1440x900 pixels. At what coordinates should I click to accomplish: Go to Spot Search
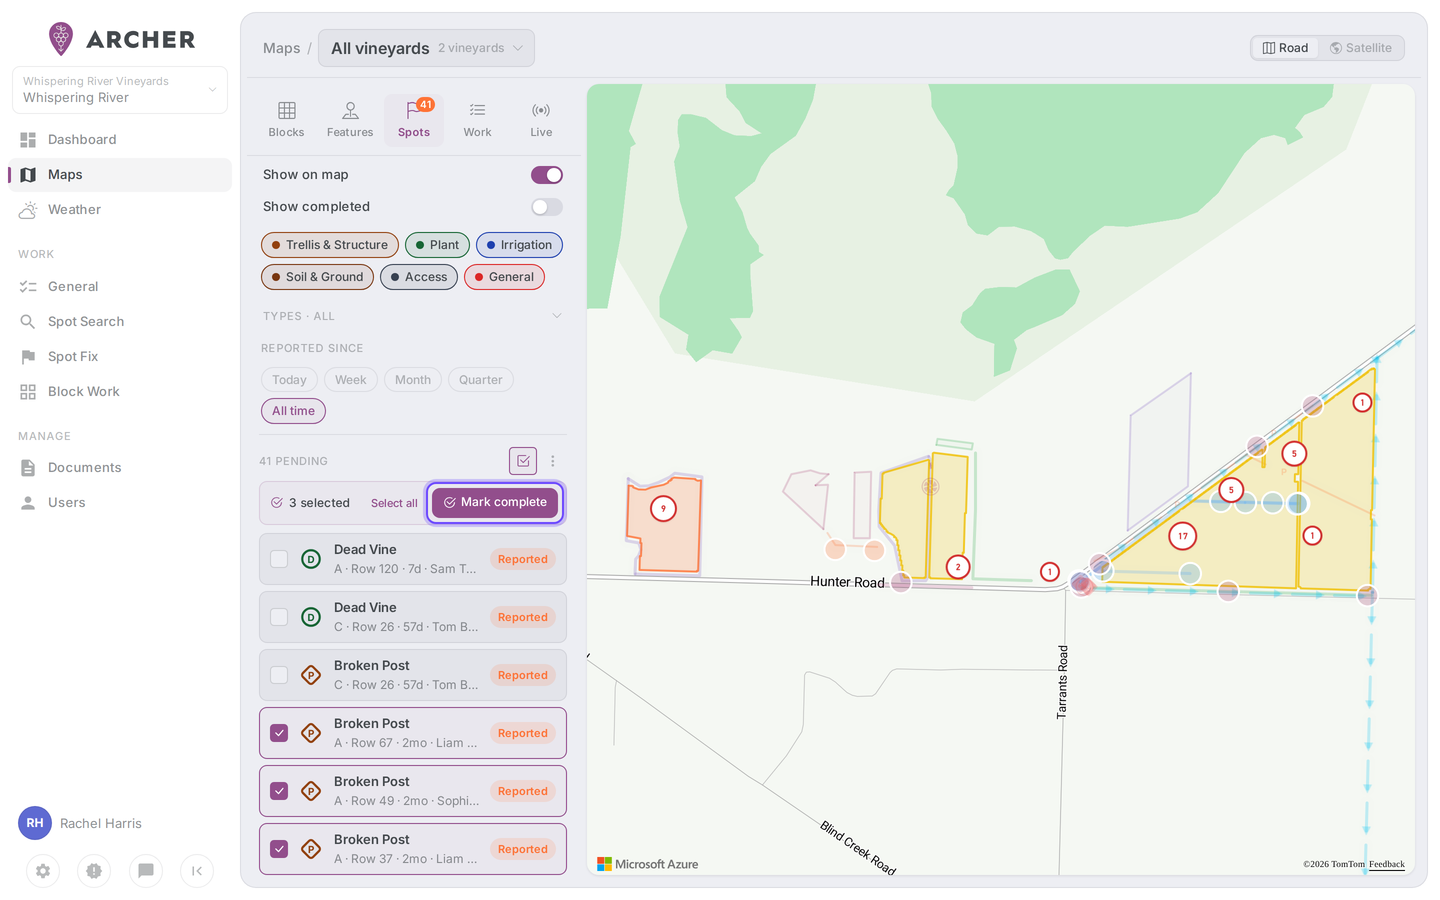(120, 322)
